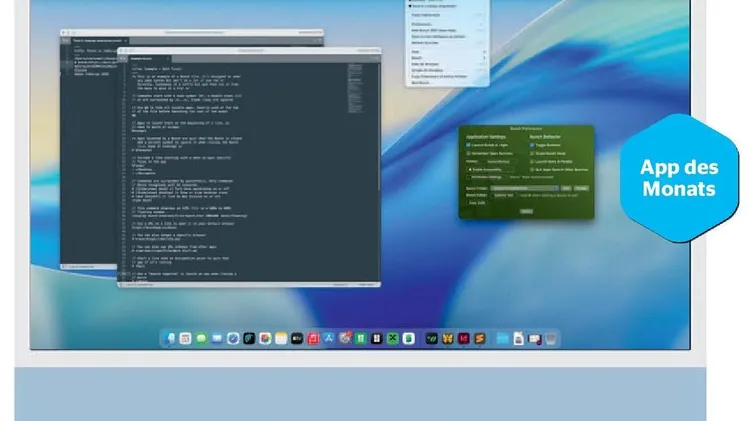The height and width of the screenshot is (421, 750).
Task: Open the Bunch Editor Sublime Text dropdown
Action: click(x=502, y=195)
